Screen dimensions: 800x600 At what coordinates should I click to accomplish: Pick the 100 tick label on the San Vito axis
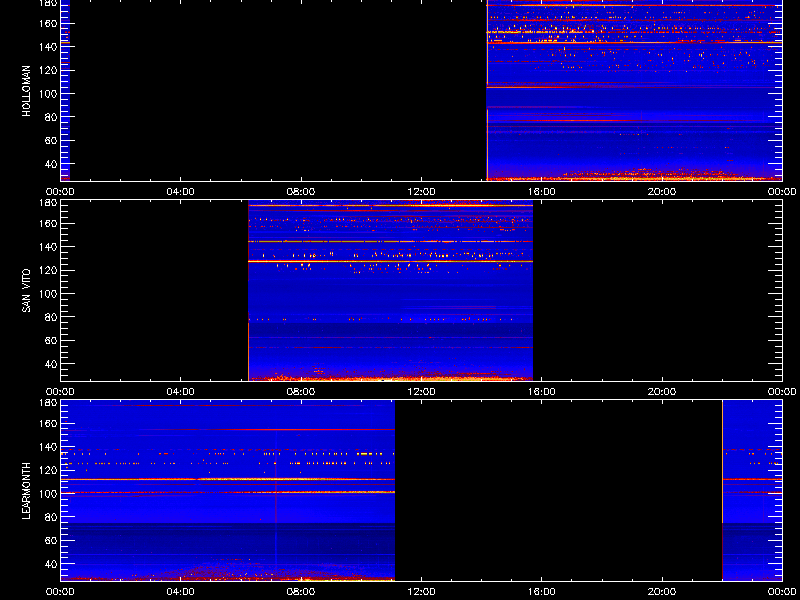point(47,293)
